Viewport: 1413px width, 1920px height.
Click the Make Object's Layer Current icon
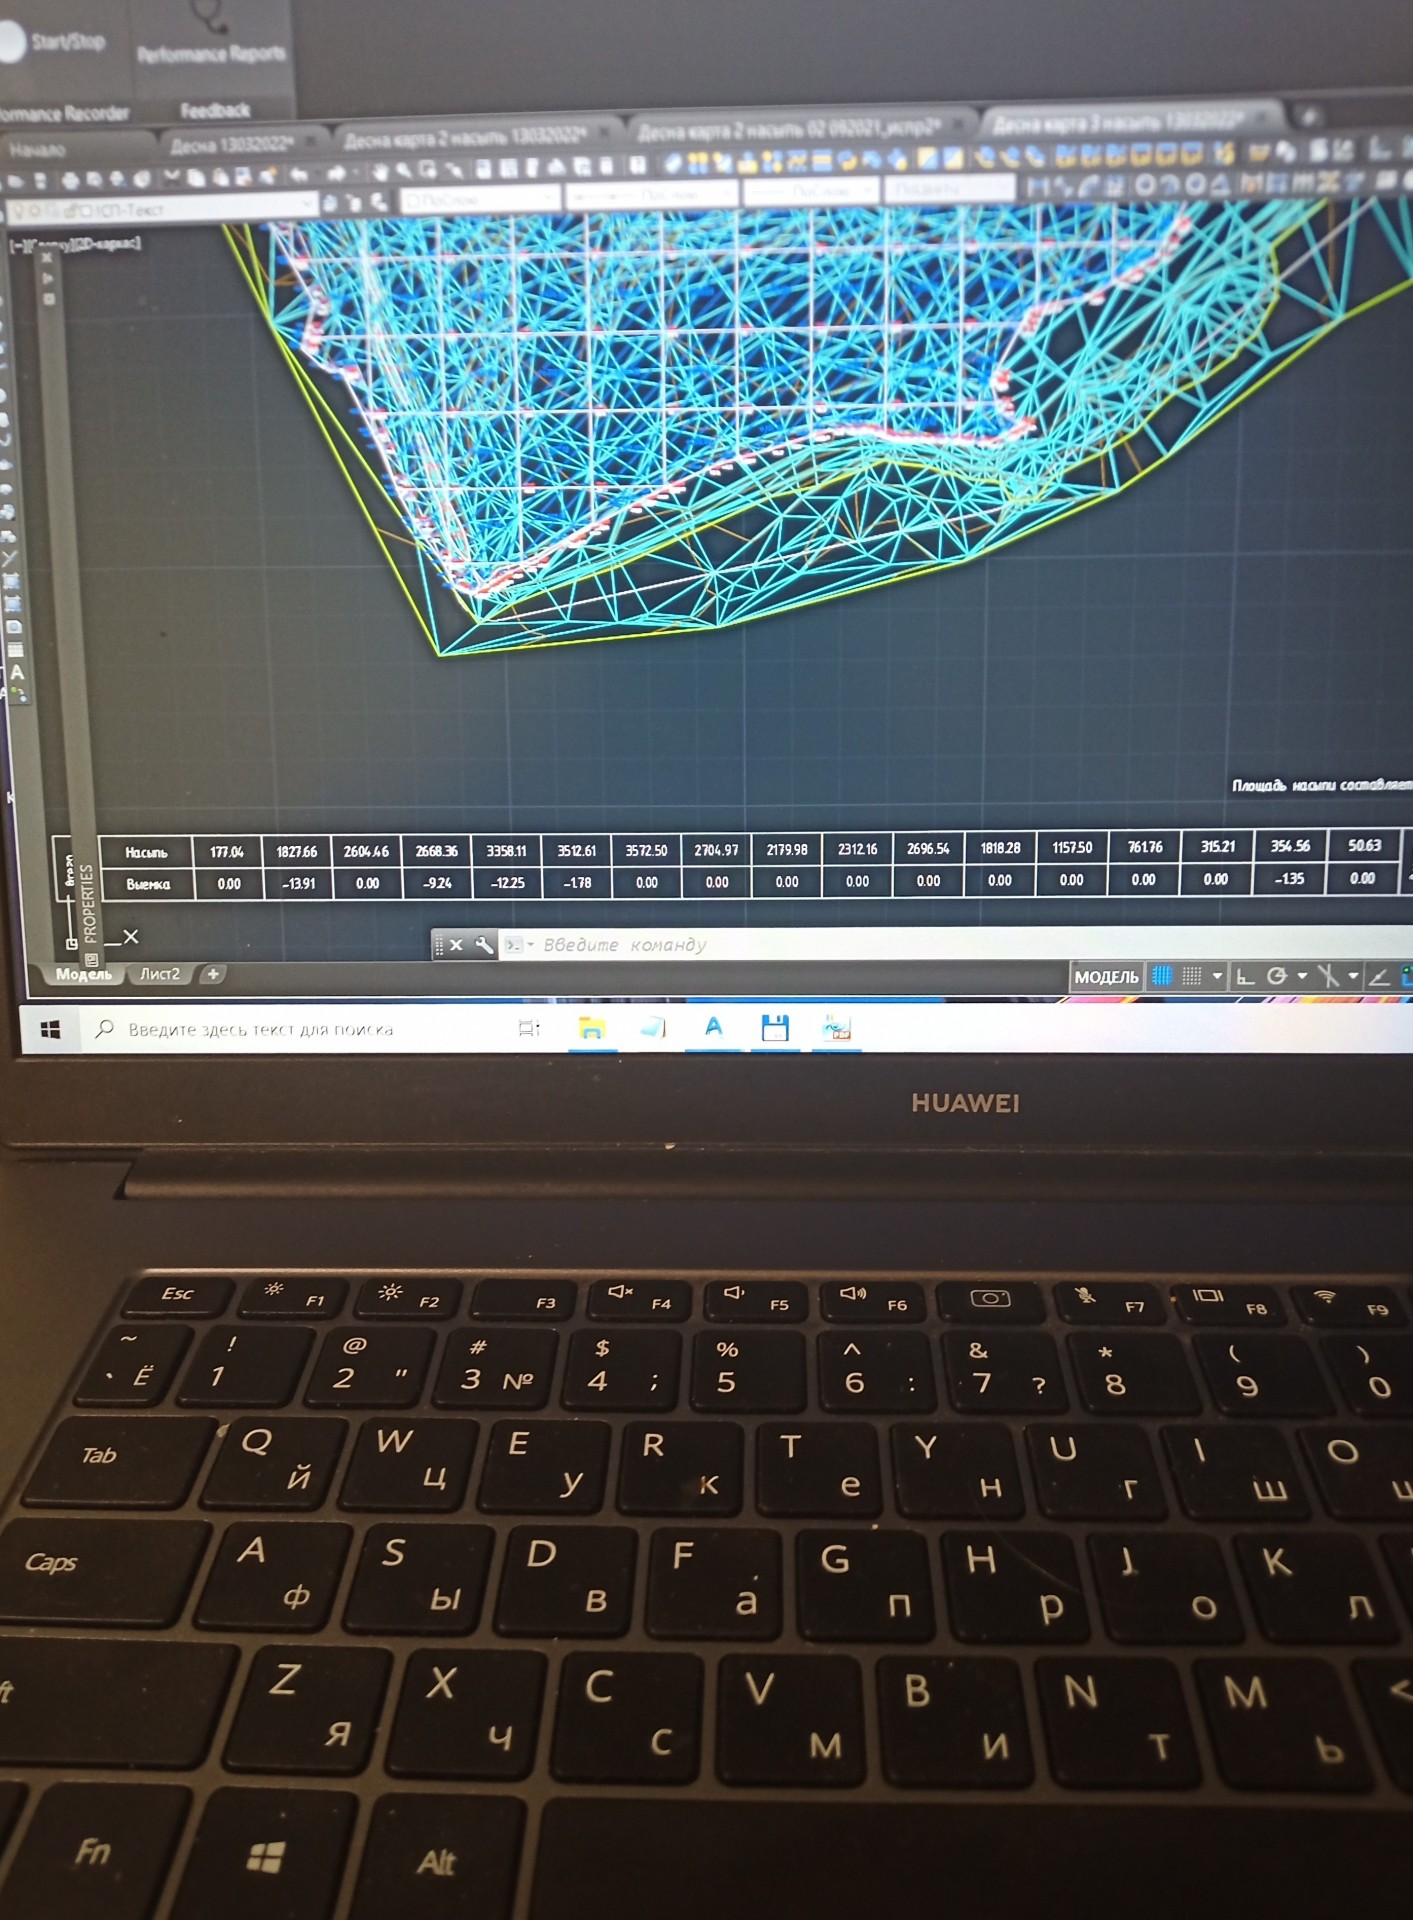click(x=330, y=204)
